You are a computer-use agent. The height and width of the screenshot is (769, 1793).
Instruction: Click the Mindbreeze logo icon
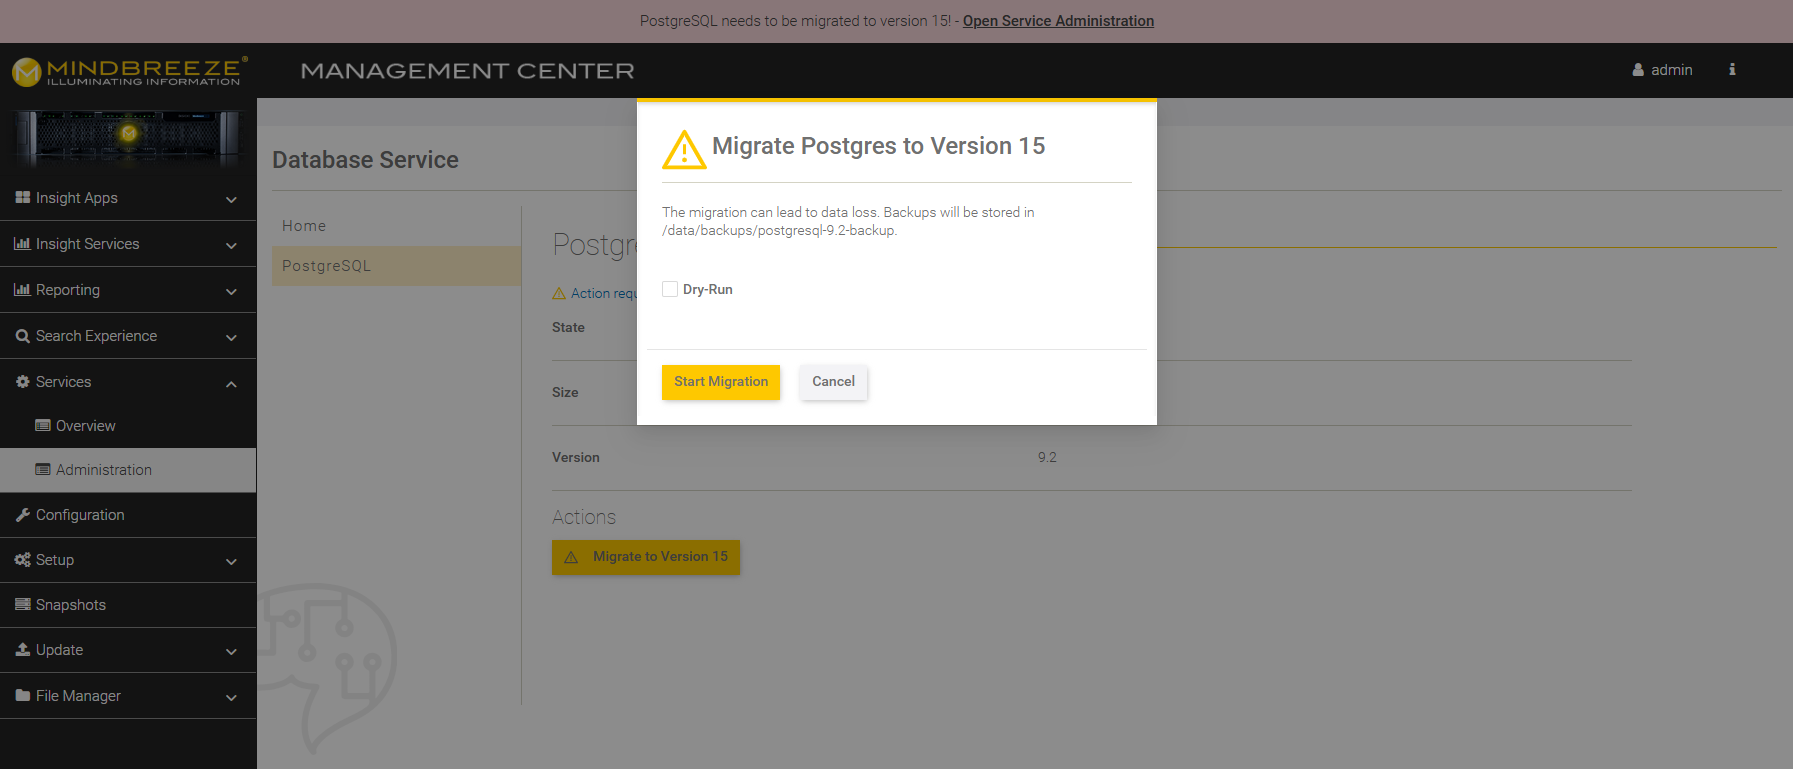pyautogui.click(x=27, y=71)
